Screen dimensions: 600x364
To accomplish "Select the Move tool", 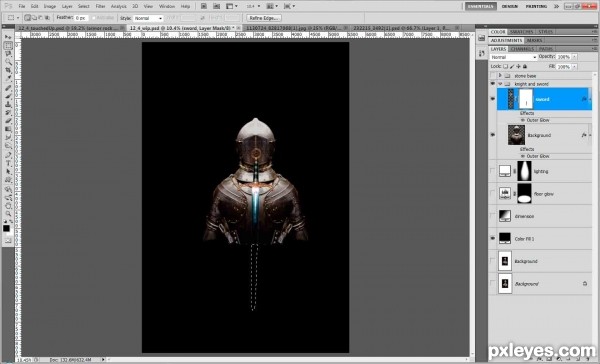I will pyautogui.click(x=8, y=37).
